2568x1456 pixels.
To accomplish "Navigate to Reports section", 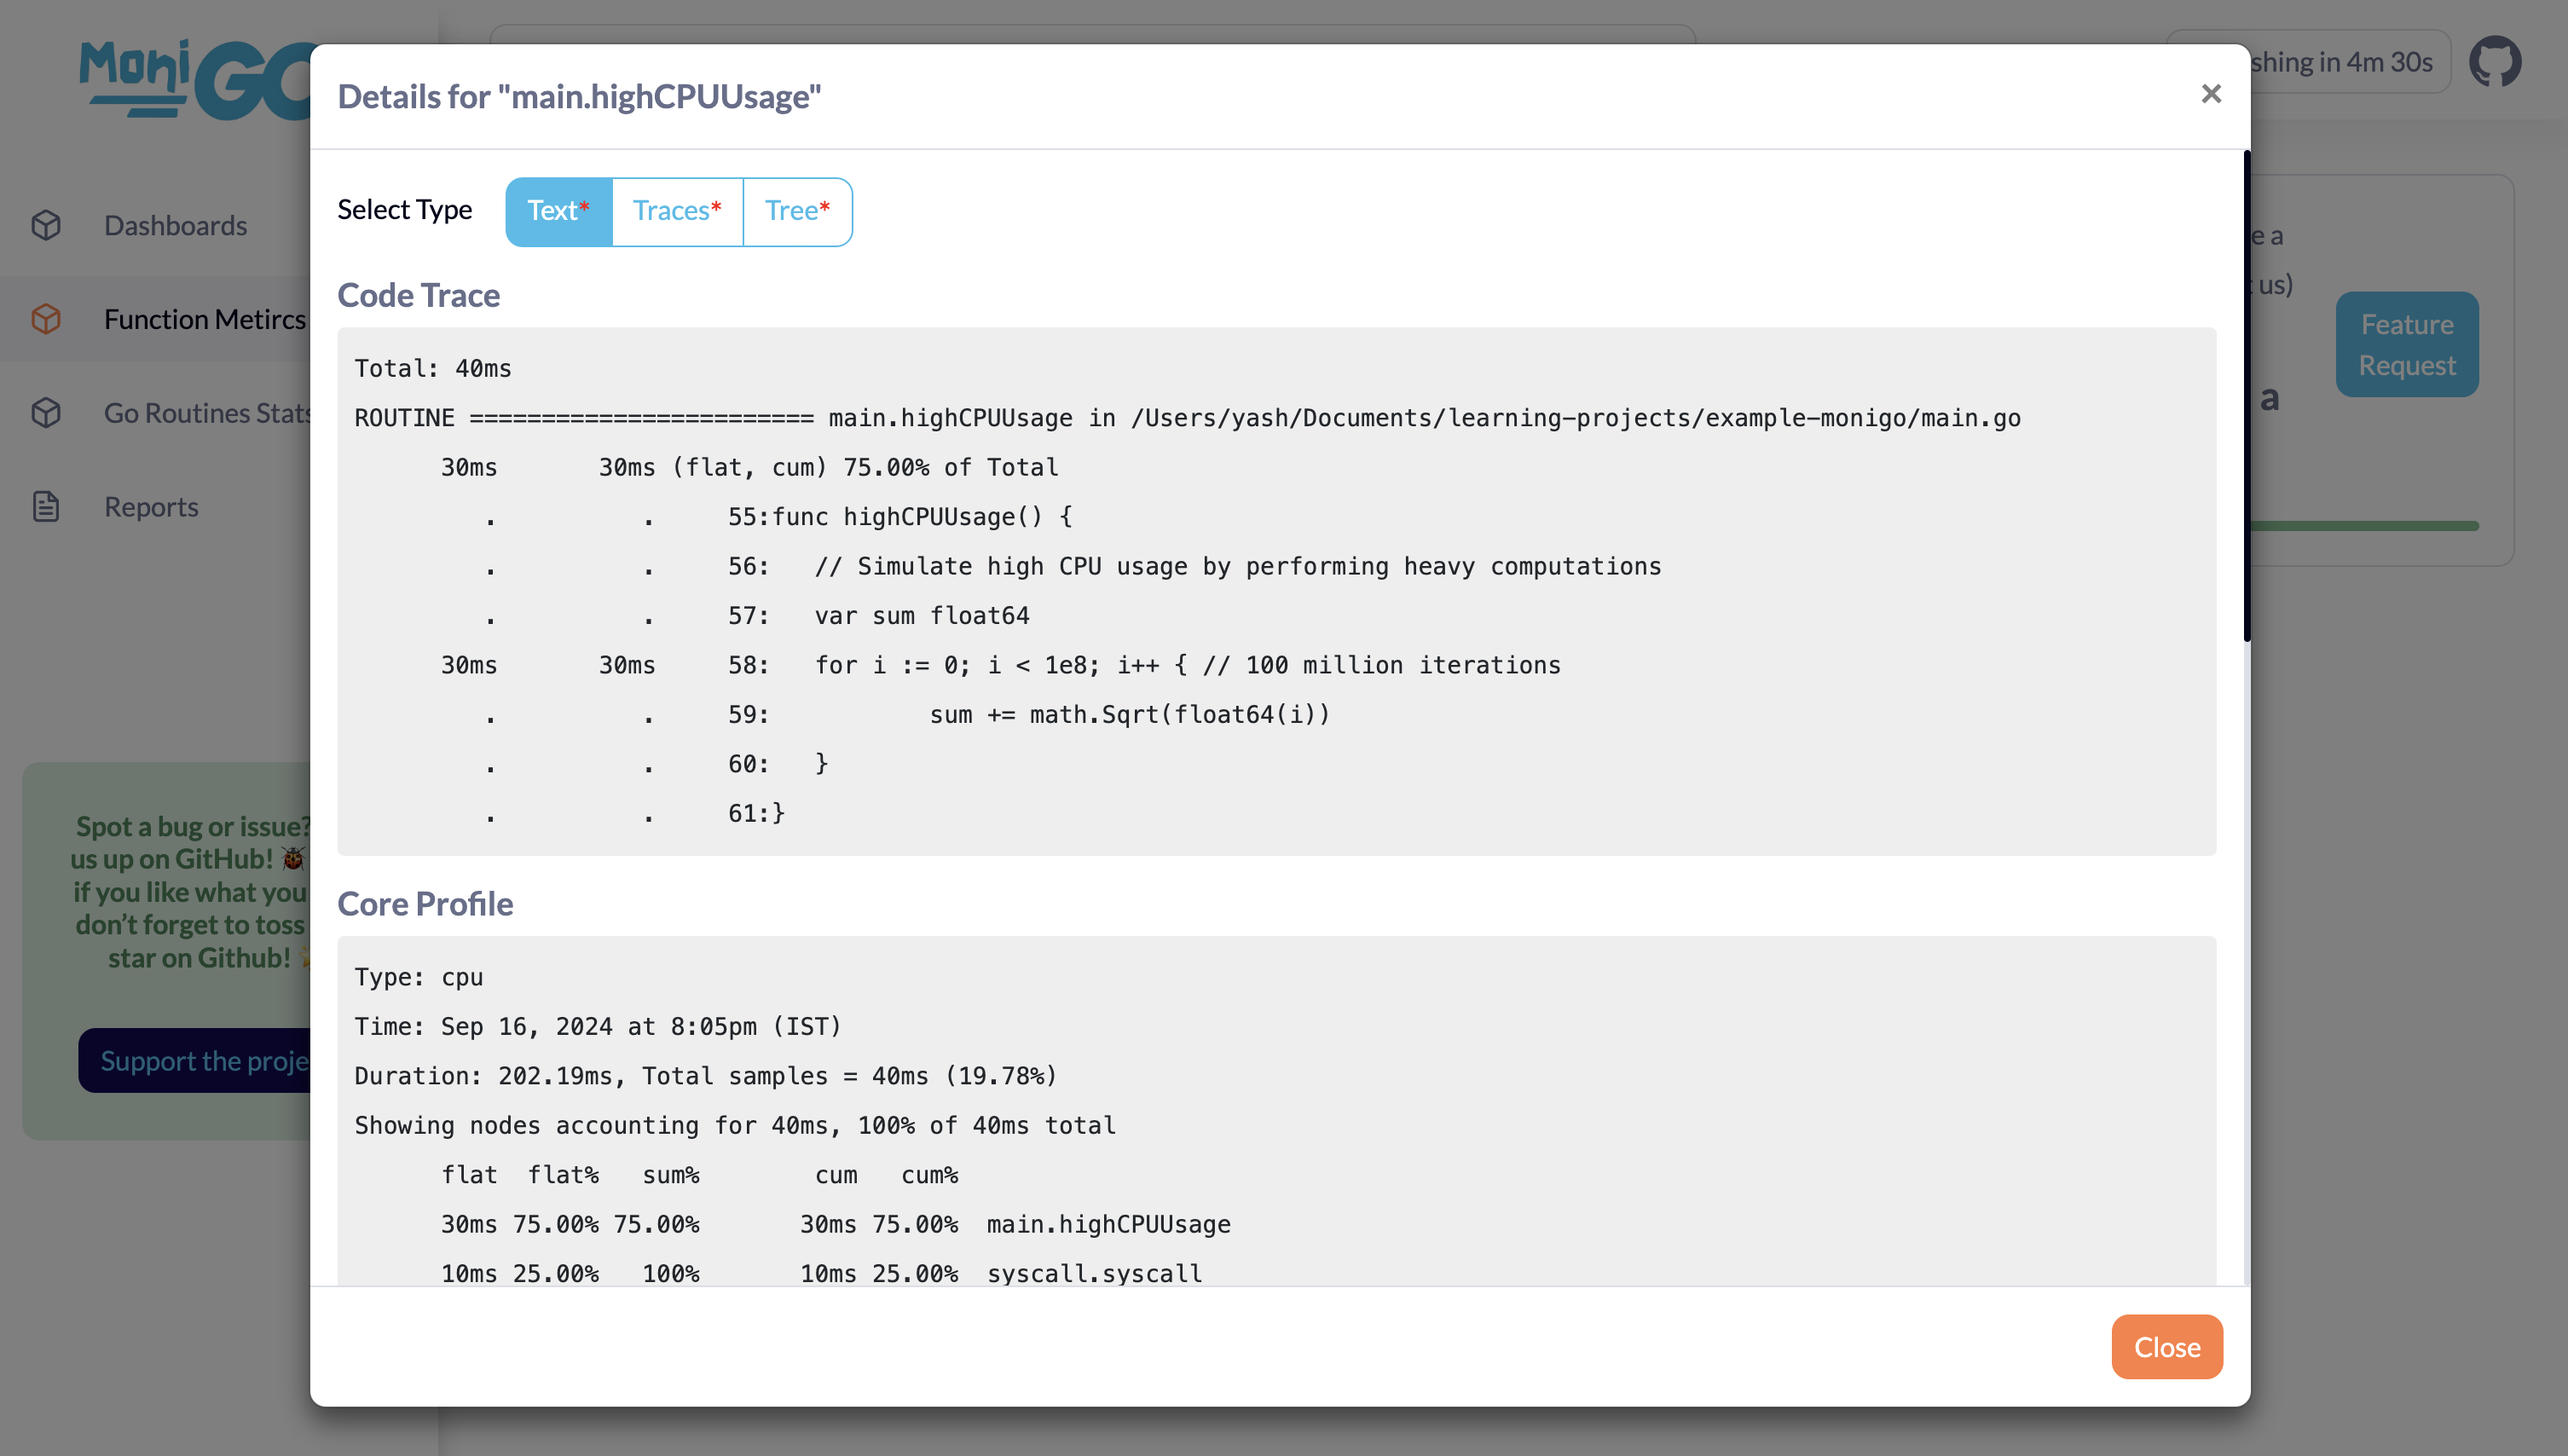I will [x=152, y=504].
